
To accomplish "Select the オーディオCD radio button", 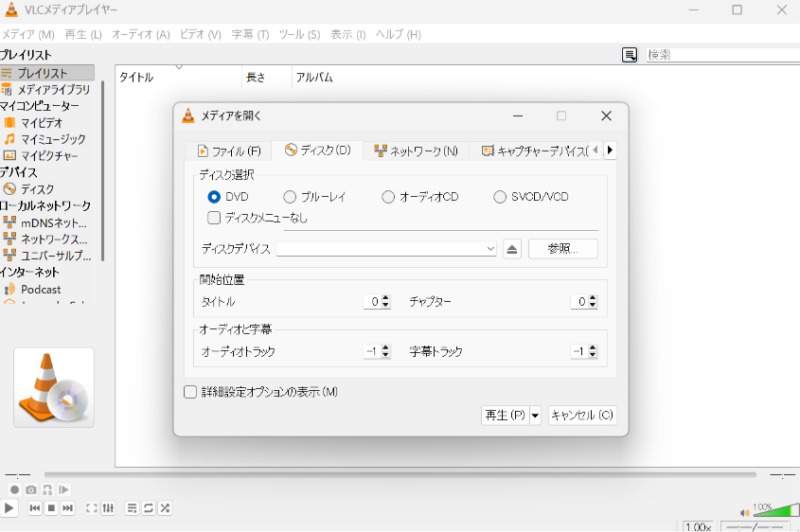I will (388, 196).
